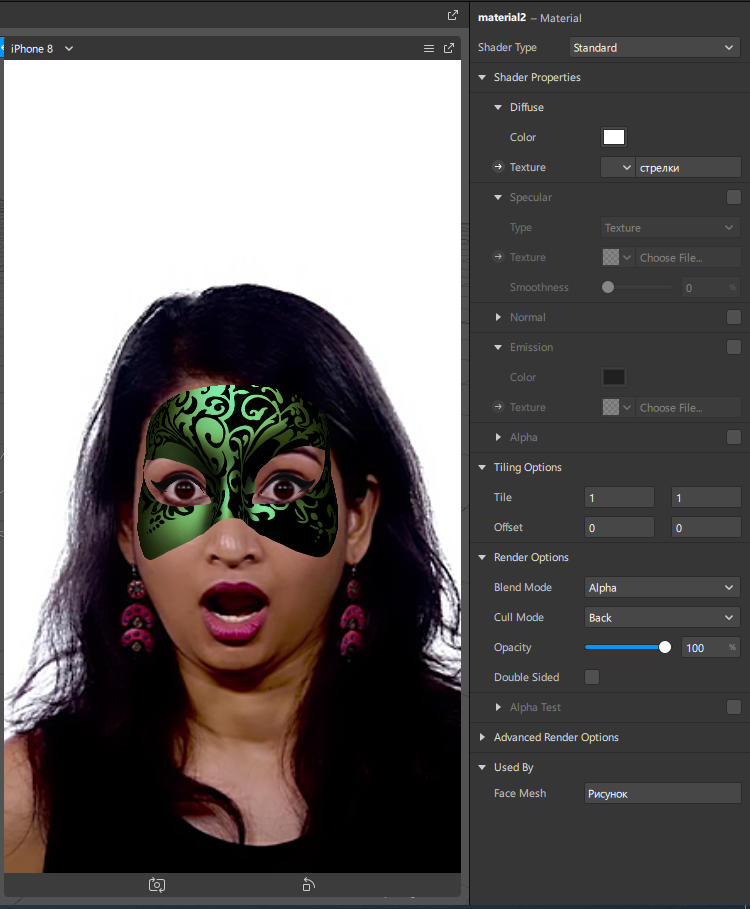
Task: Click the Face Mesh "Рисунок" link
Action: click(x=662, y=794)
